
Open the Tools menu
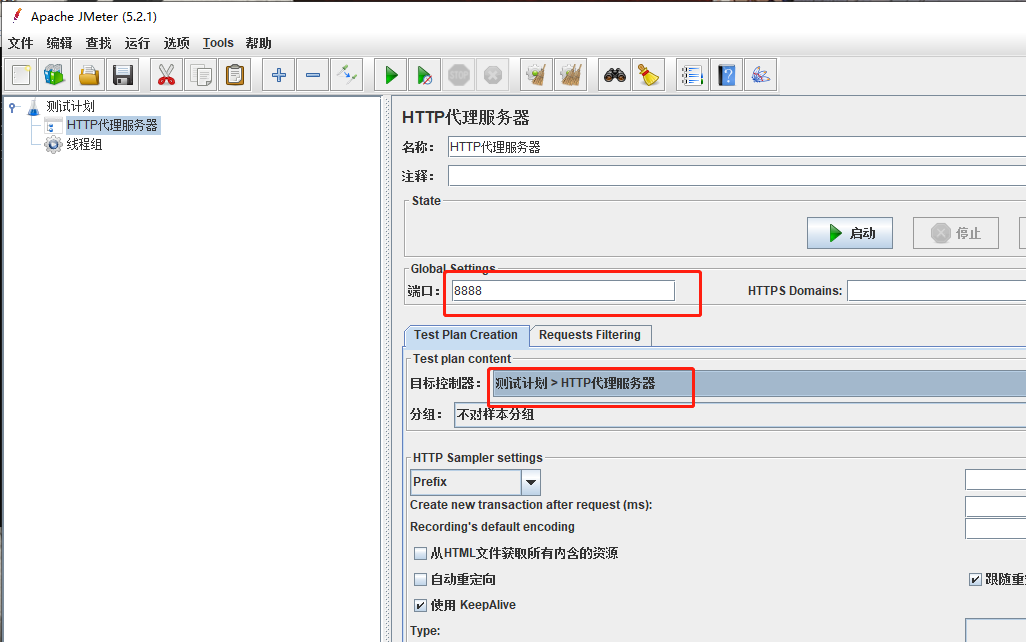218,43
